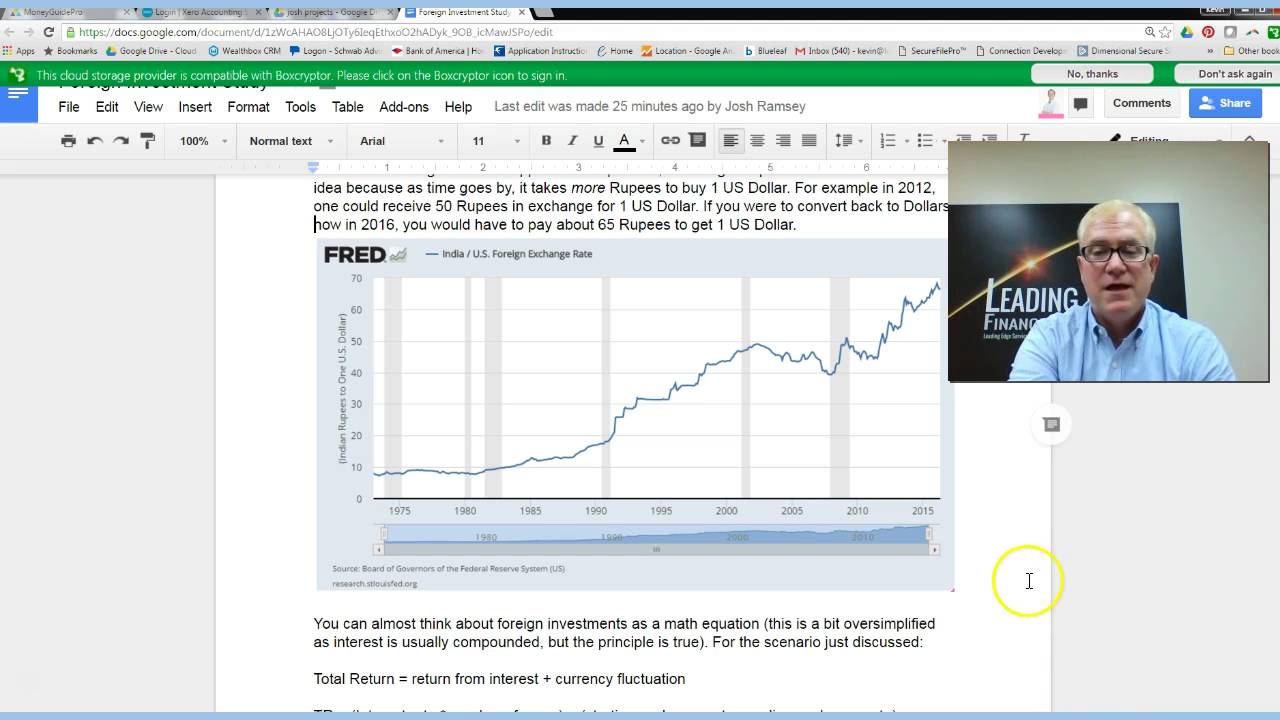1280x720 pixels.
Task: Click the FRED exchange rate chart image
Action: [x=635, y=416]
